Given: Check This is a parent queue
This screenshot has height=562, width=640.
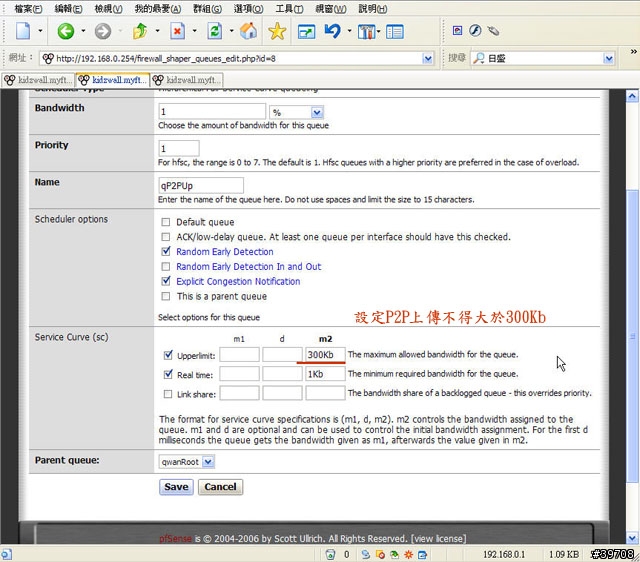Looking at the screenshot, I should click(x=165, y=296).
